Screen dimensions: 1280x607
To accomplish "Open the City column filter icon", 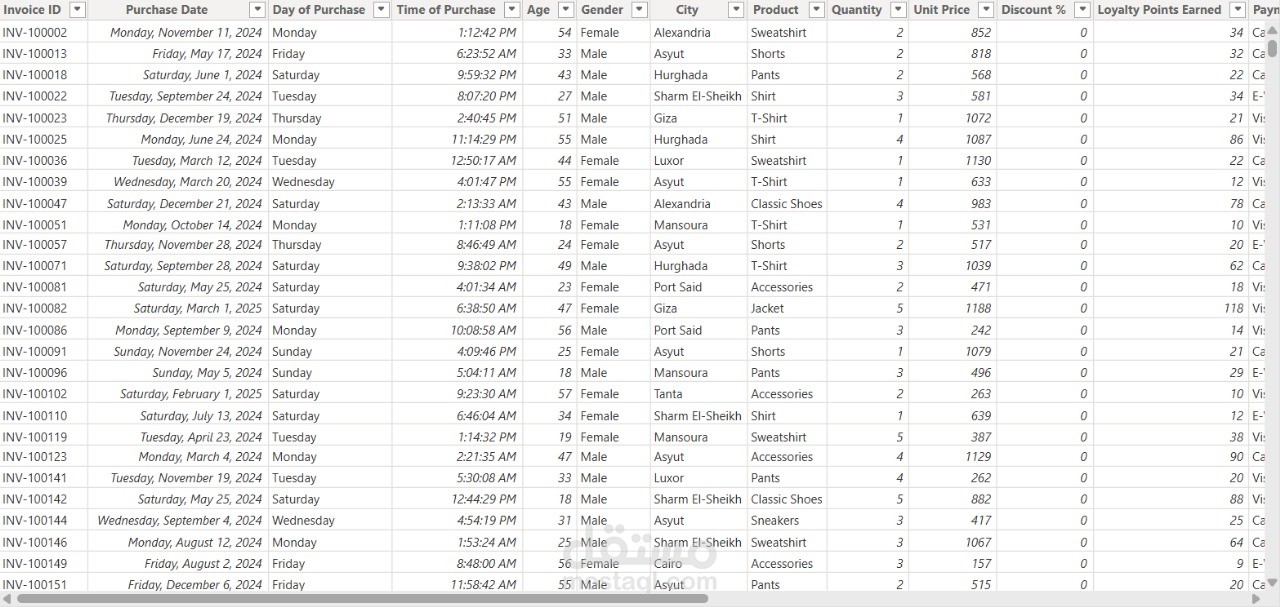I will (736, 9).
